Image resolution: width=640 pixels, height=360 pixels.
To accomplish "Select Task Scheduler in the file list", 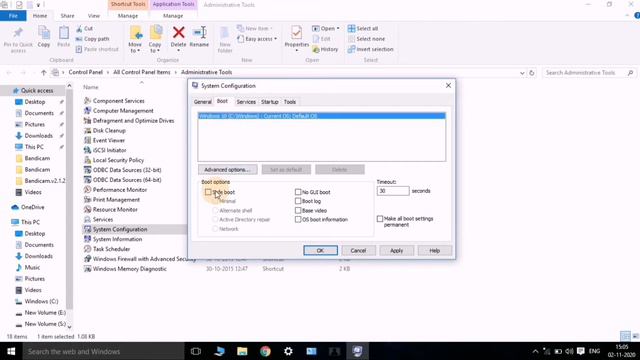I will (x=107, y=249).
